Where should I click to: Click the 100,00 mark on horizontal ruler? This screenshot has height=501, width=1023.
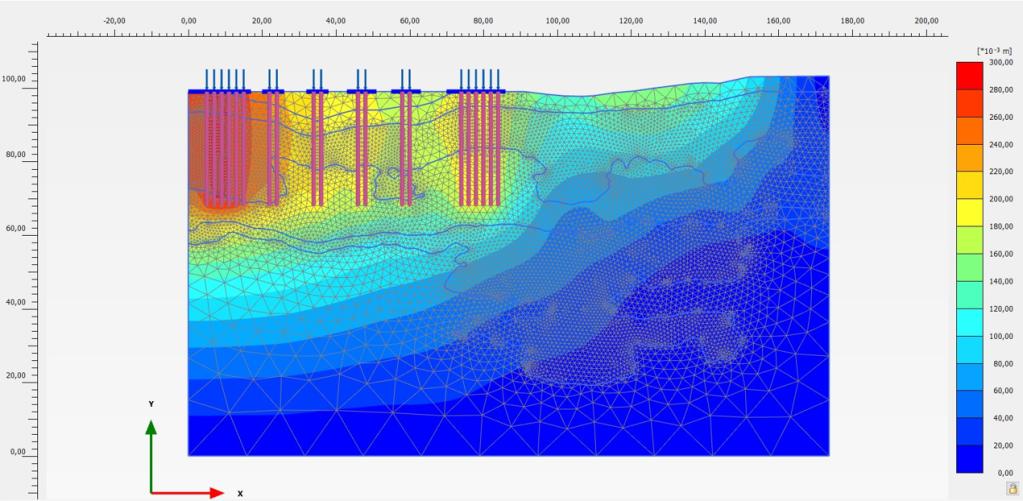[x=558, y=19]
